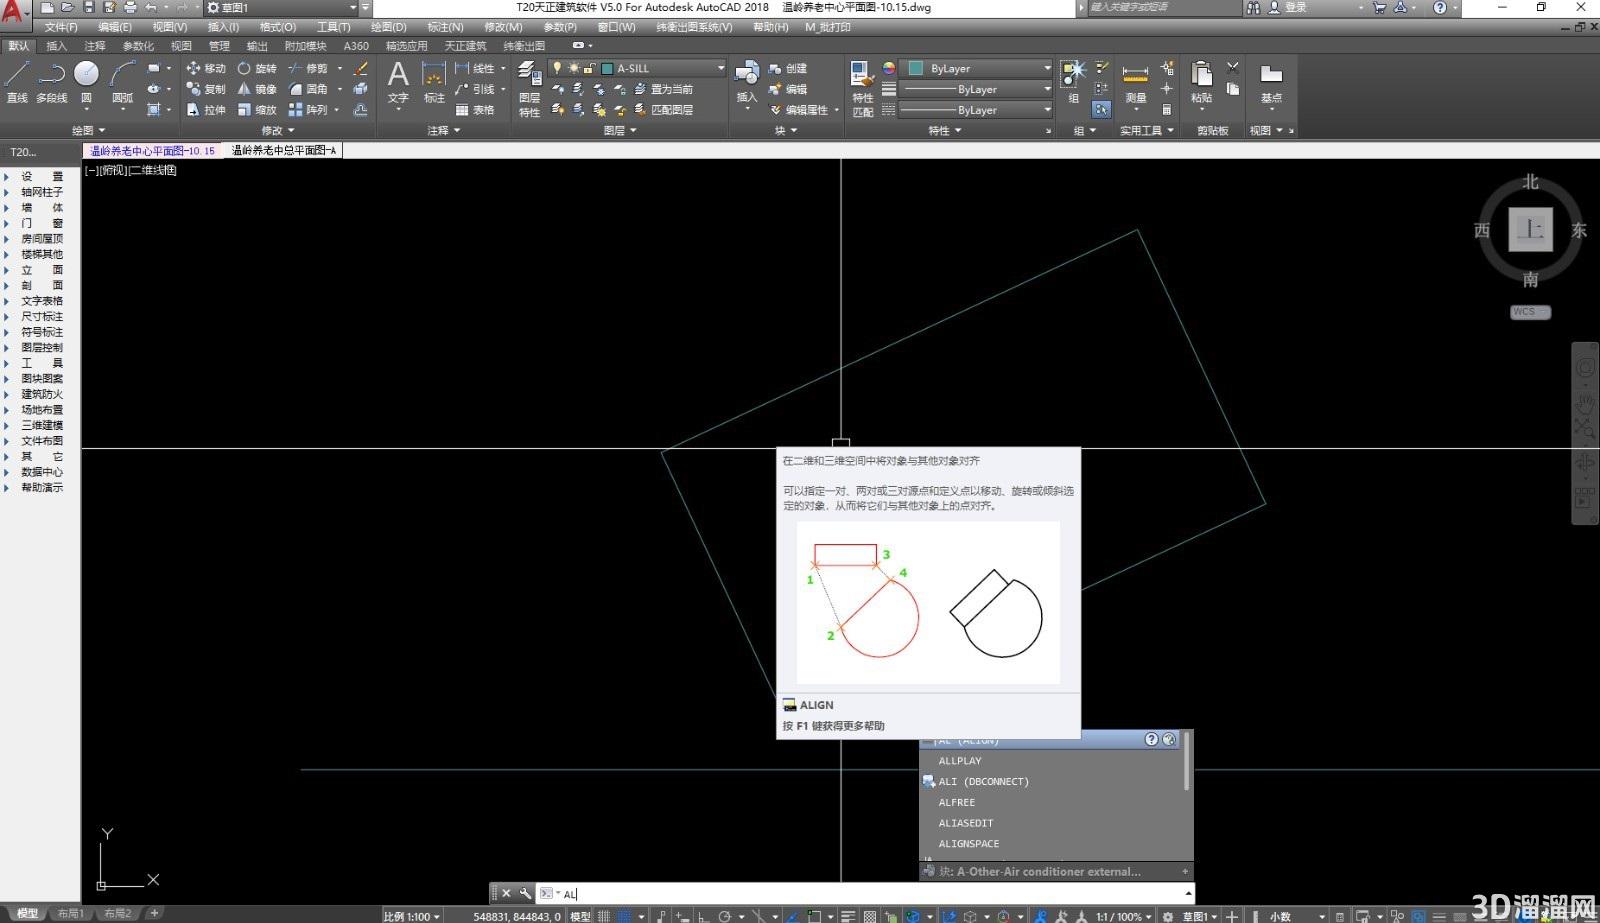Click the object color wheel icon

(889, 68)
